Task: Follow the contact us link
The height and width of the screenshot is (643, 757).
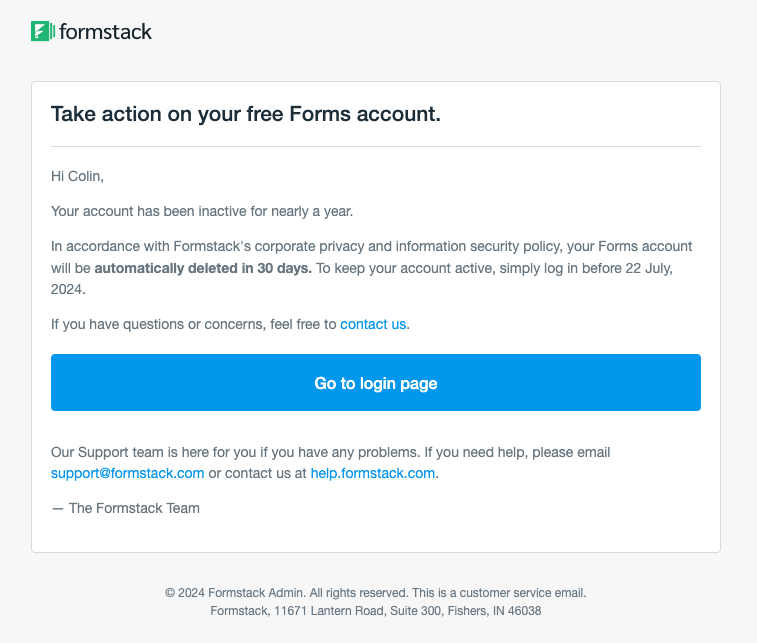Action: [373, 324]
